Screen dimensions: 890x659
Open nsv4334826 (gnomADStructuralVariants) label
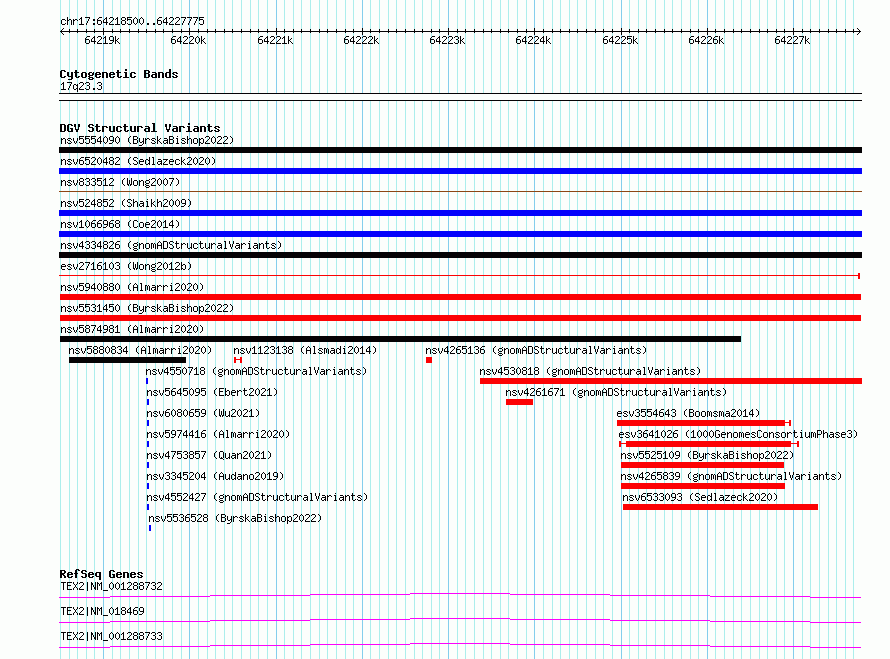pyautogui.click(x=171, y=245)
